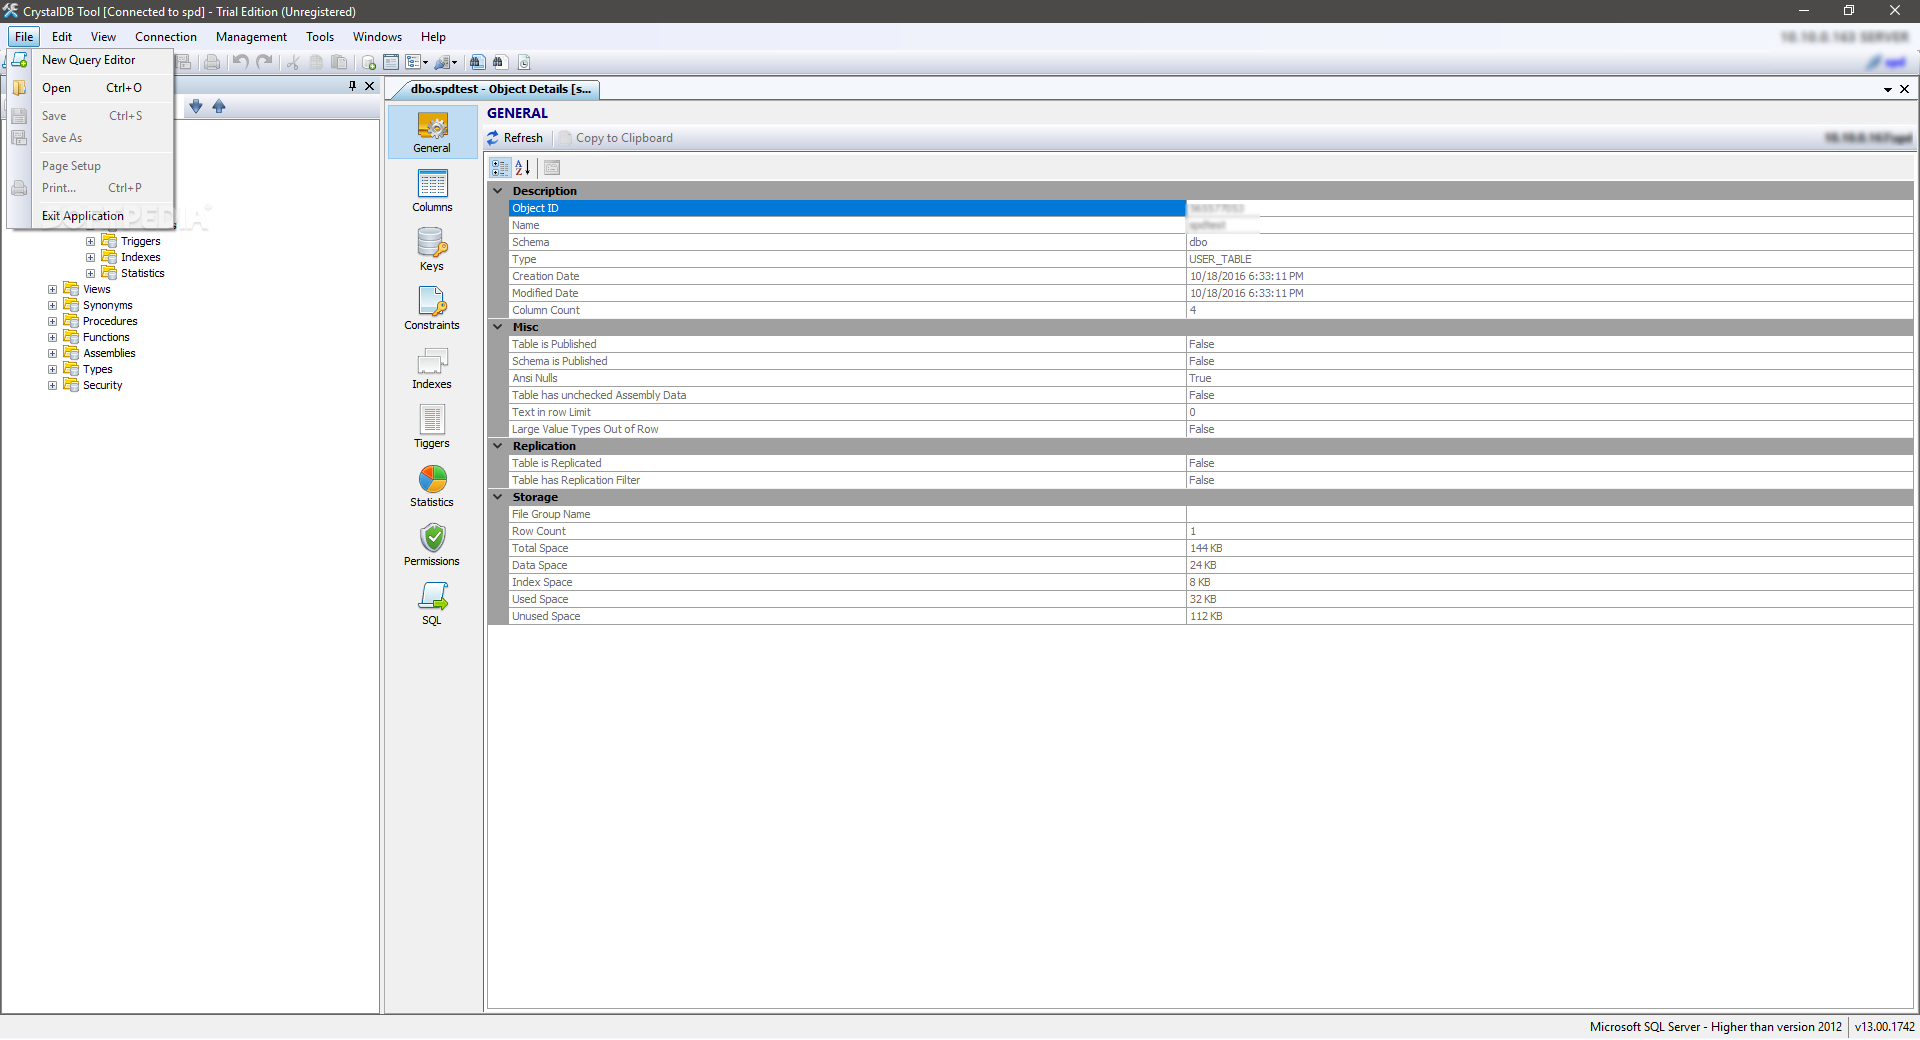Click the blue up arrow in explorer panel
This screenshot has width=1920, height=1040.
tap(219, 106)
